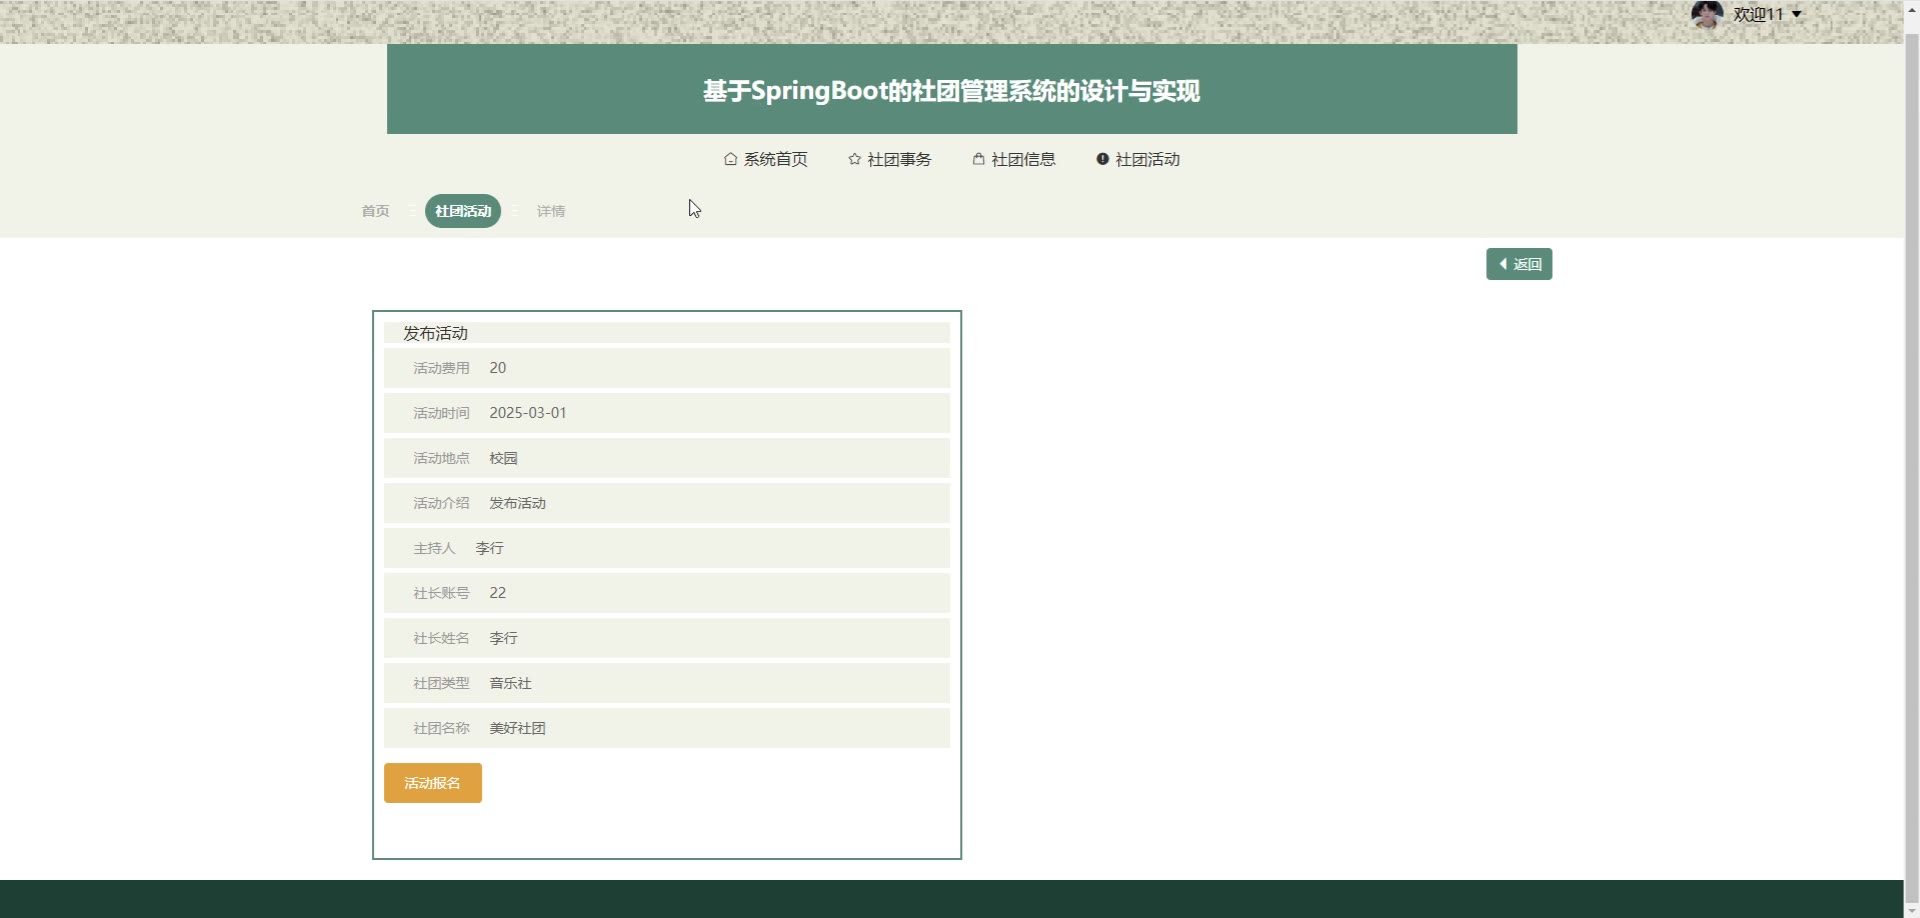
Task: Click the 社团类型 row showing 音乐社
Action: click(x=666, y=683)
